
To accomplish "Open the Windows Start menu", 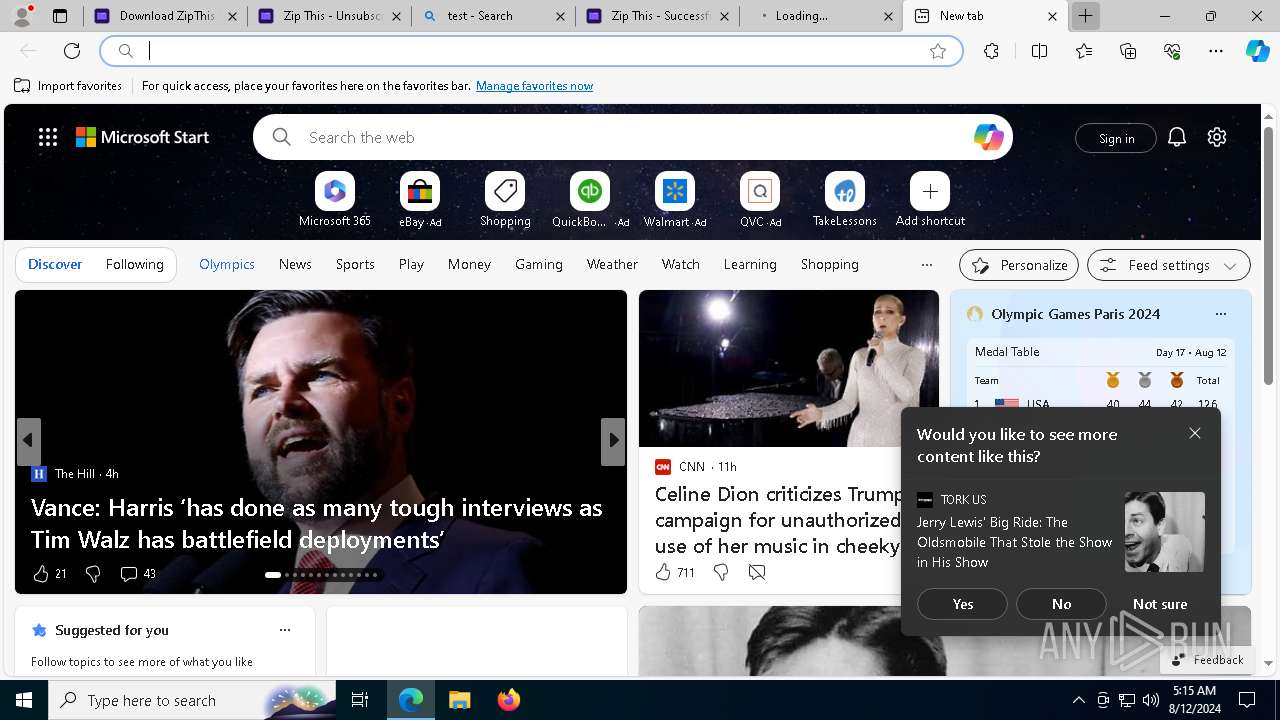I will (x=24, y=700).
